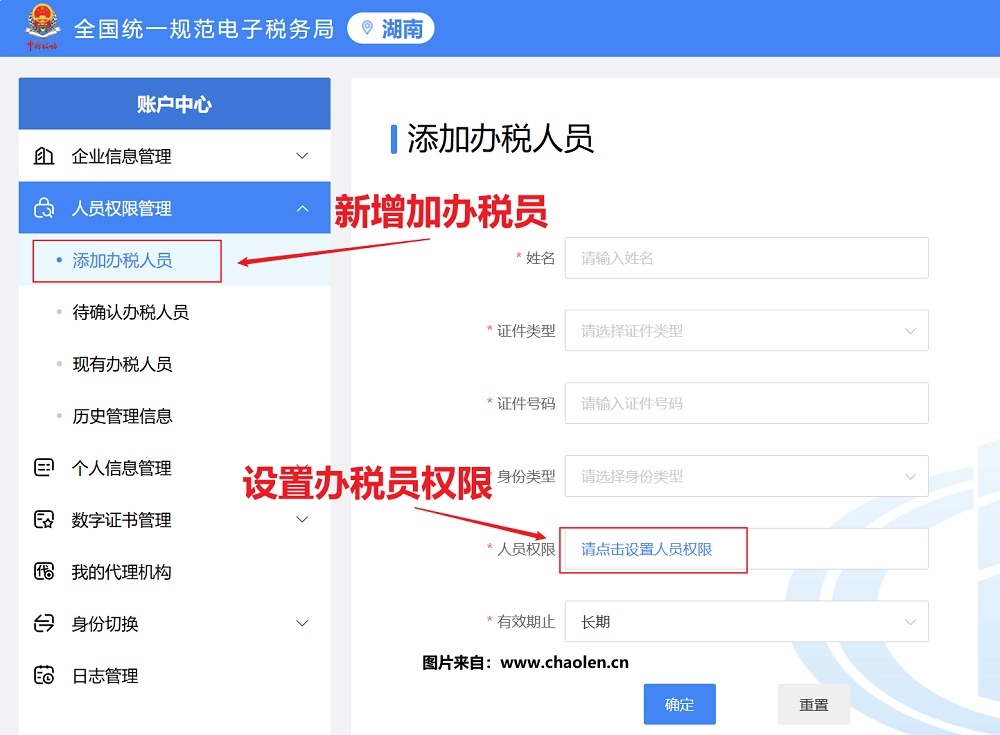Expand the 身份切换 chevron
This screenshot has width=1000, height=735.
pyautogui.click(x=302, y=623)
